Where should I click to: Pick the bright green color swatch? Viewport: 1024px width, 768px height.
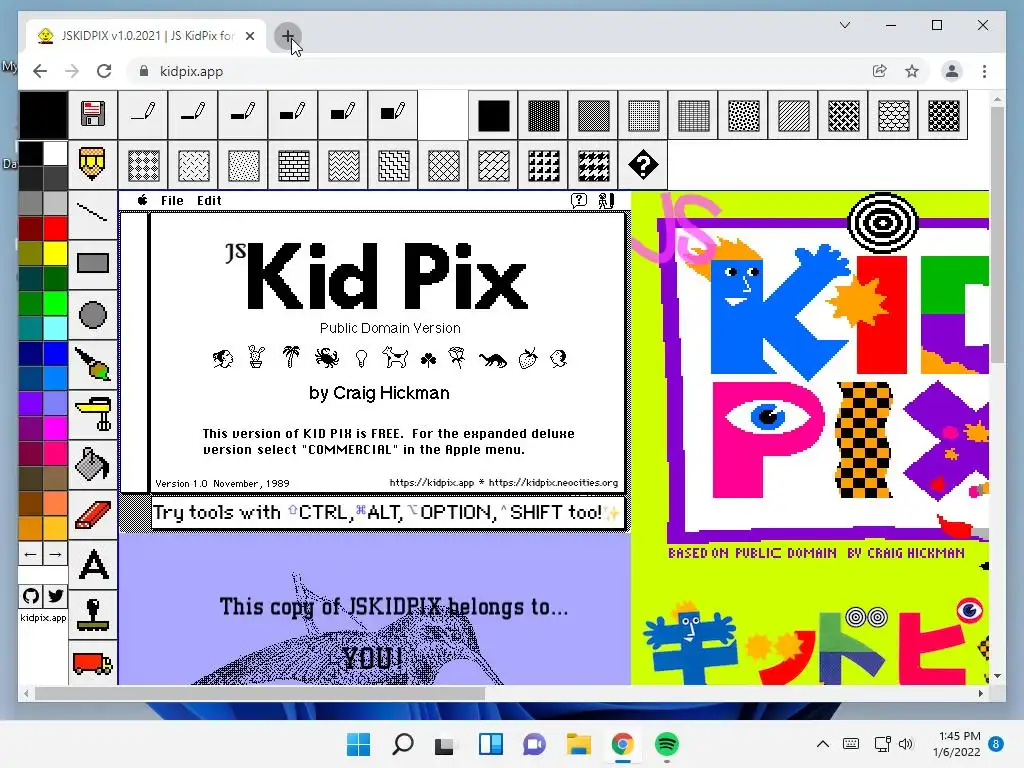(56, 303)
